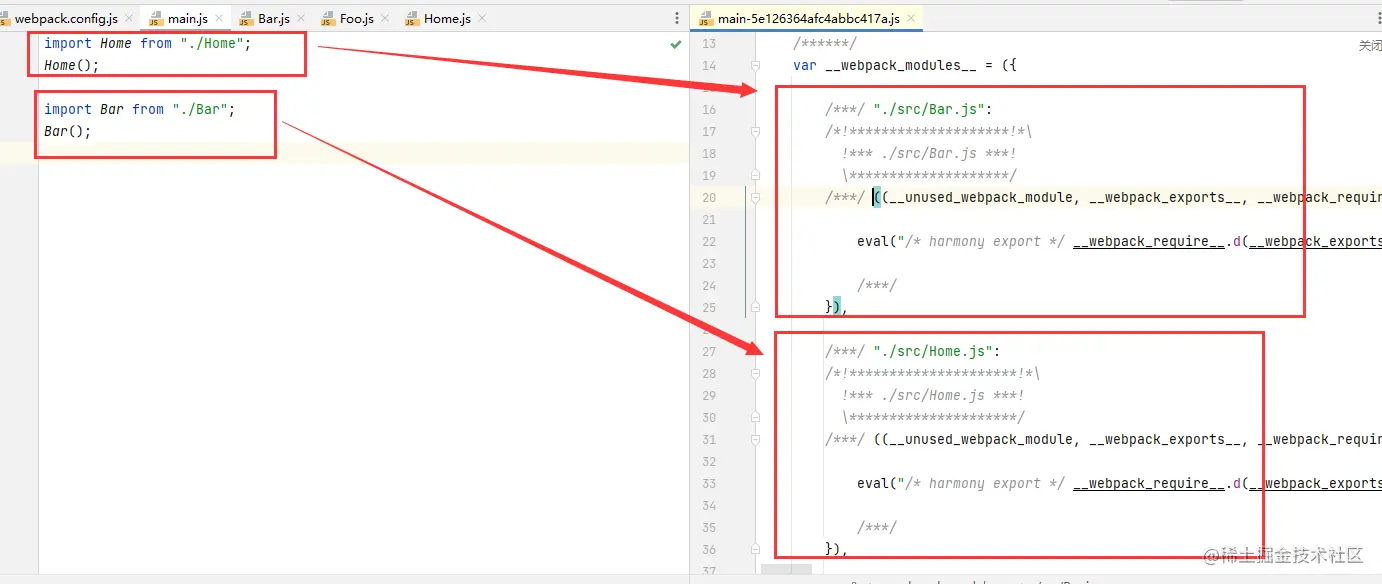Image resolution: width=1382 pixels, height=584 pixels.
Task: Click the '!*** ./src/Bar.js ***!' comment
Action: (929, 154)
